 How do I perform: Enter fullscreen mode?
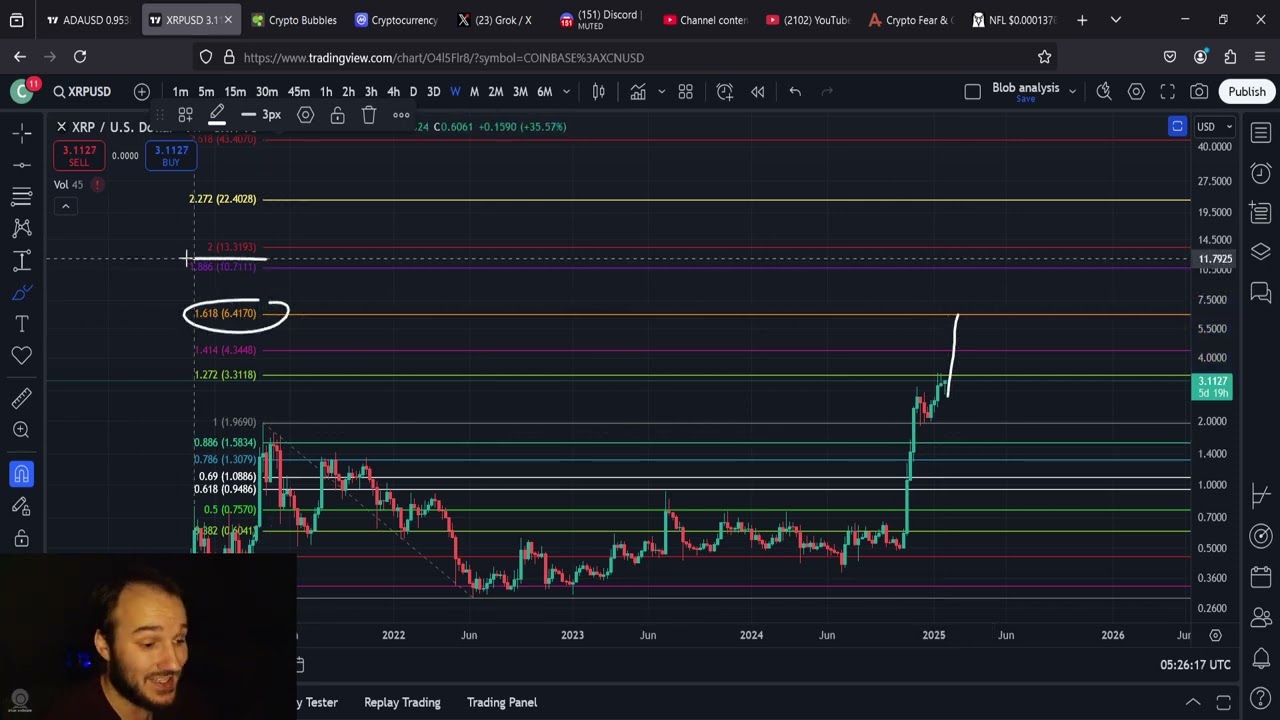(x=1167, y=92)
